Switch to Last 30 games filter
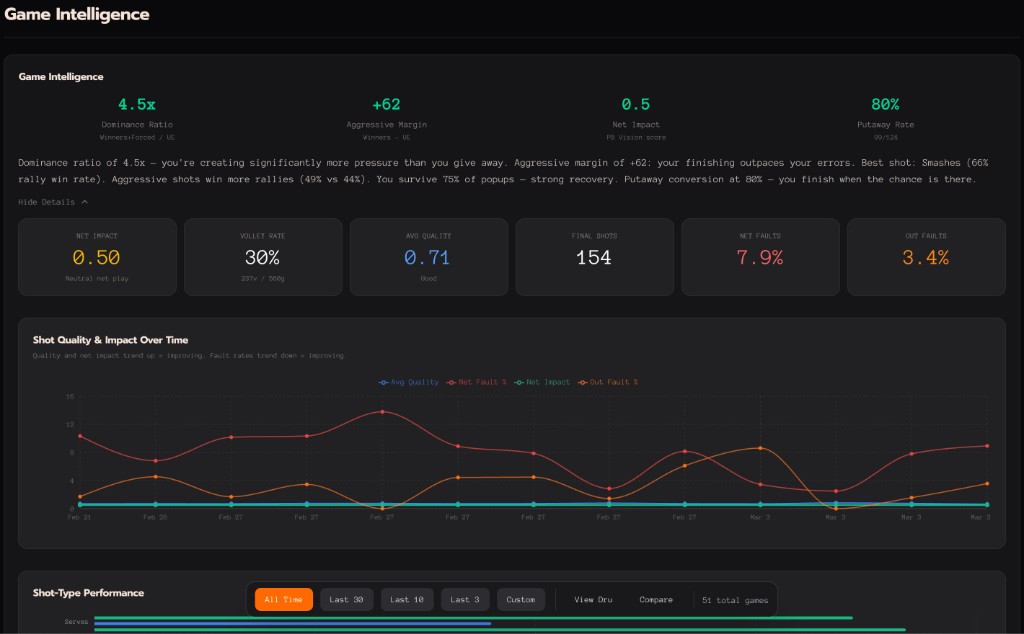The width and height of the screenshot is (1024, 634). [346, 599]
